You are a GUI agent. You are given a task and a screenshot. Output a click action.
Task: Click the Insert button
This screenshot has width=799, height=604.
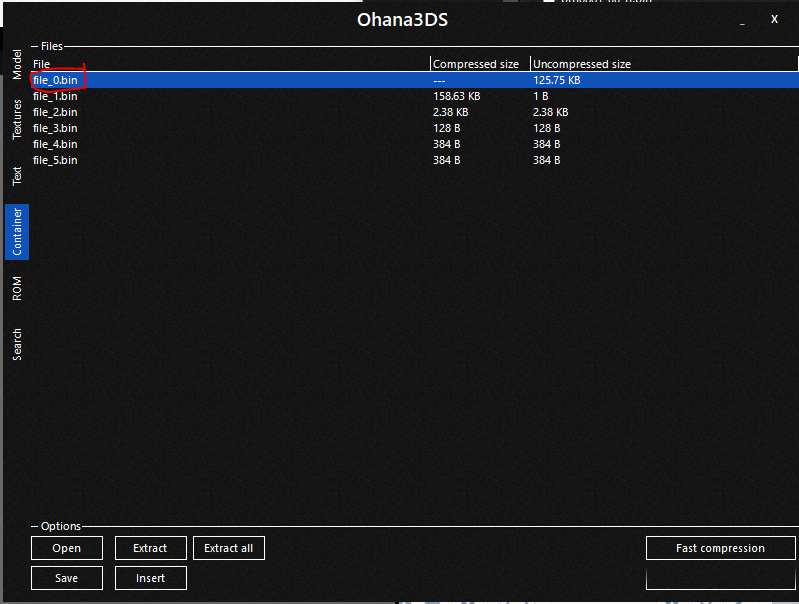(x=150, y=578)
